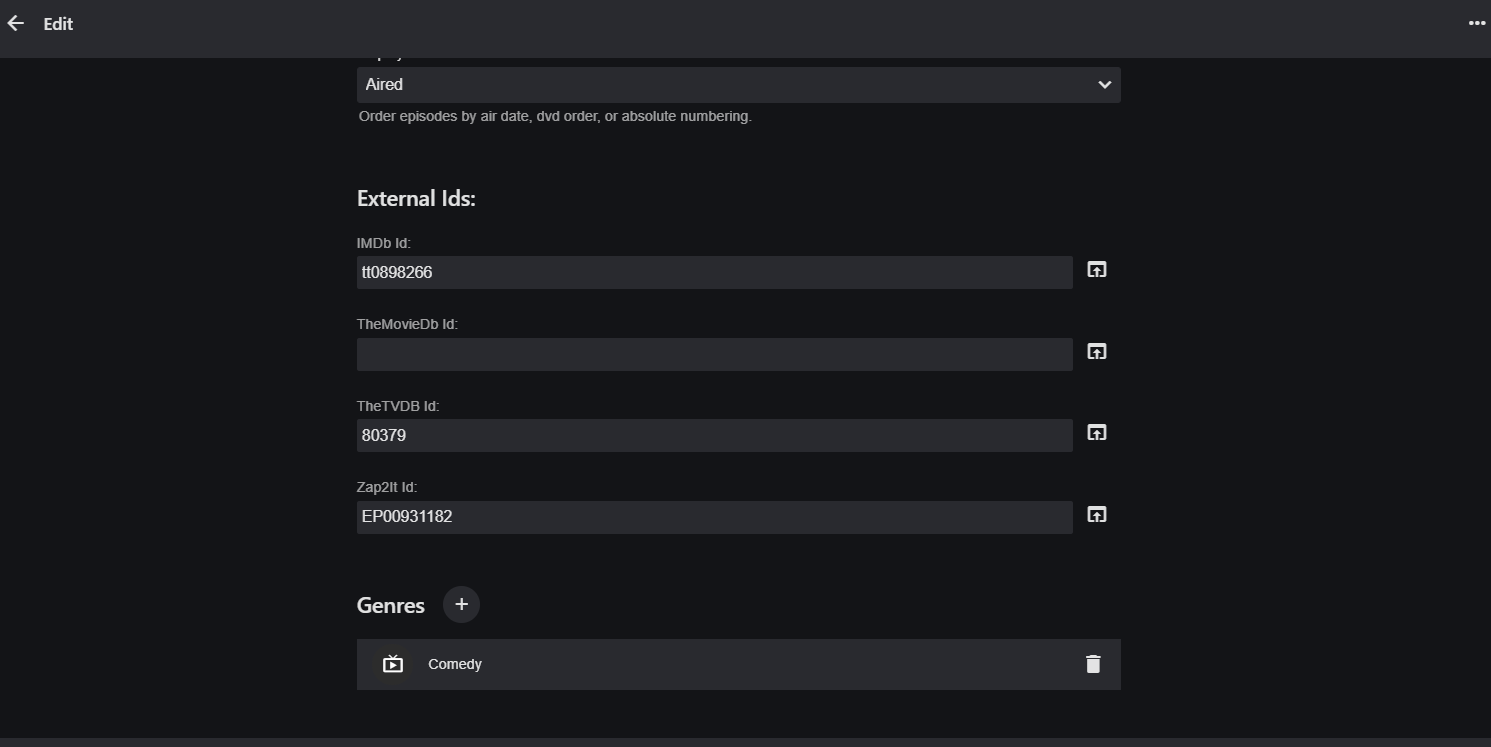Go back using the arrow beside Edit

pos(16,24)
